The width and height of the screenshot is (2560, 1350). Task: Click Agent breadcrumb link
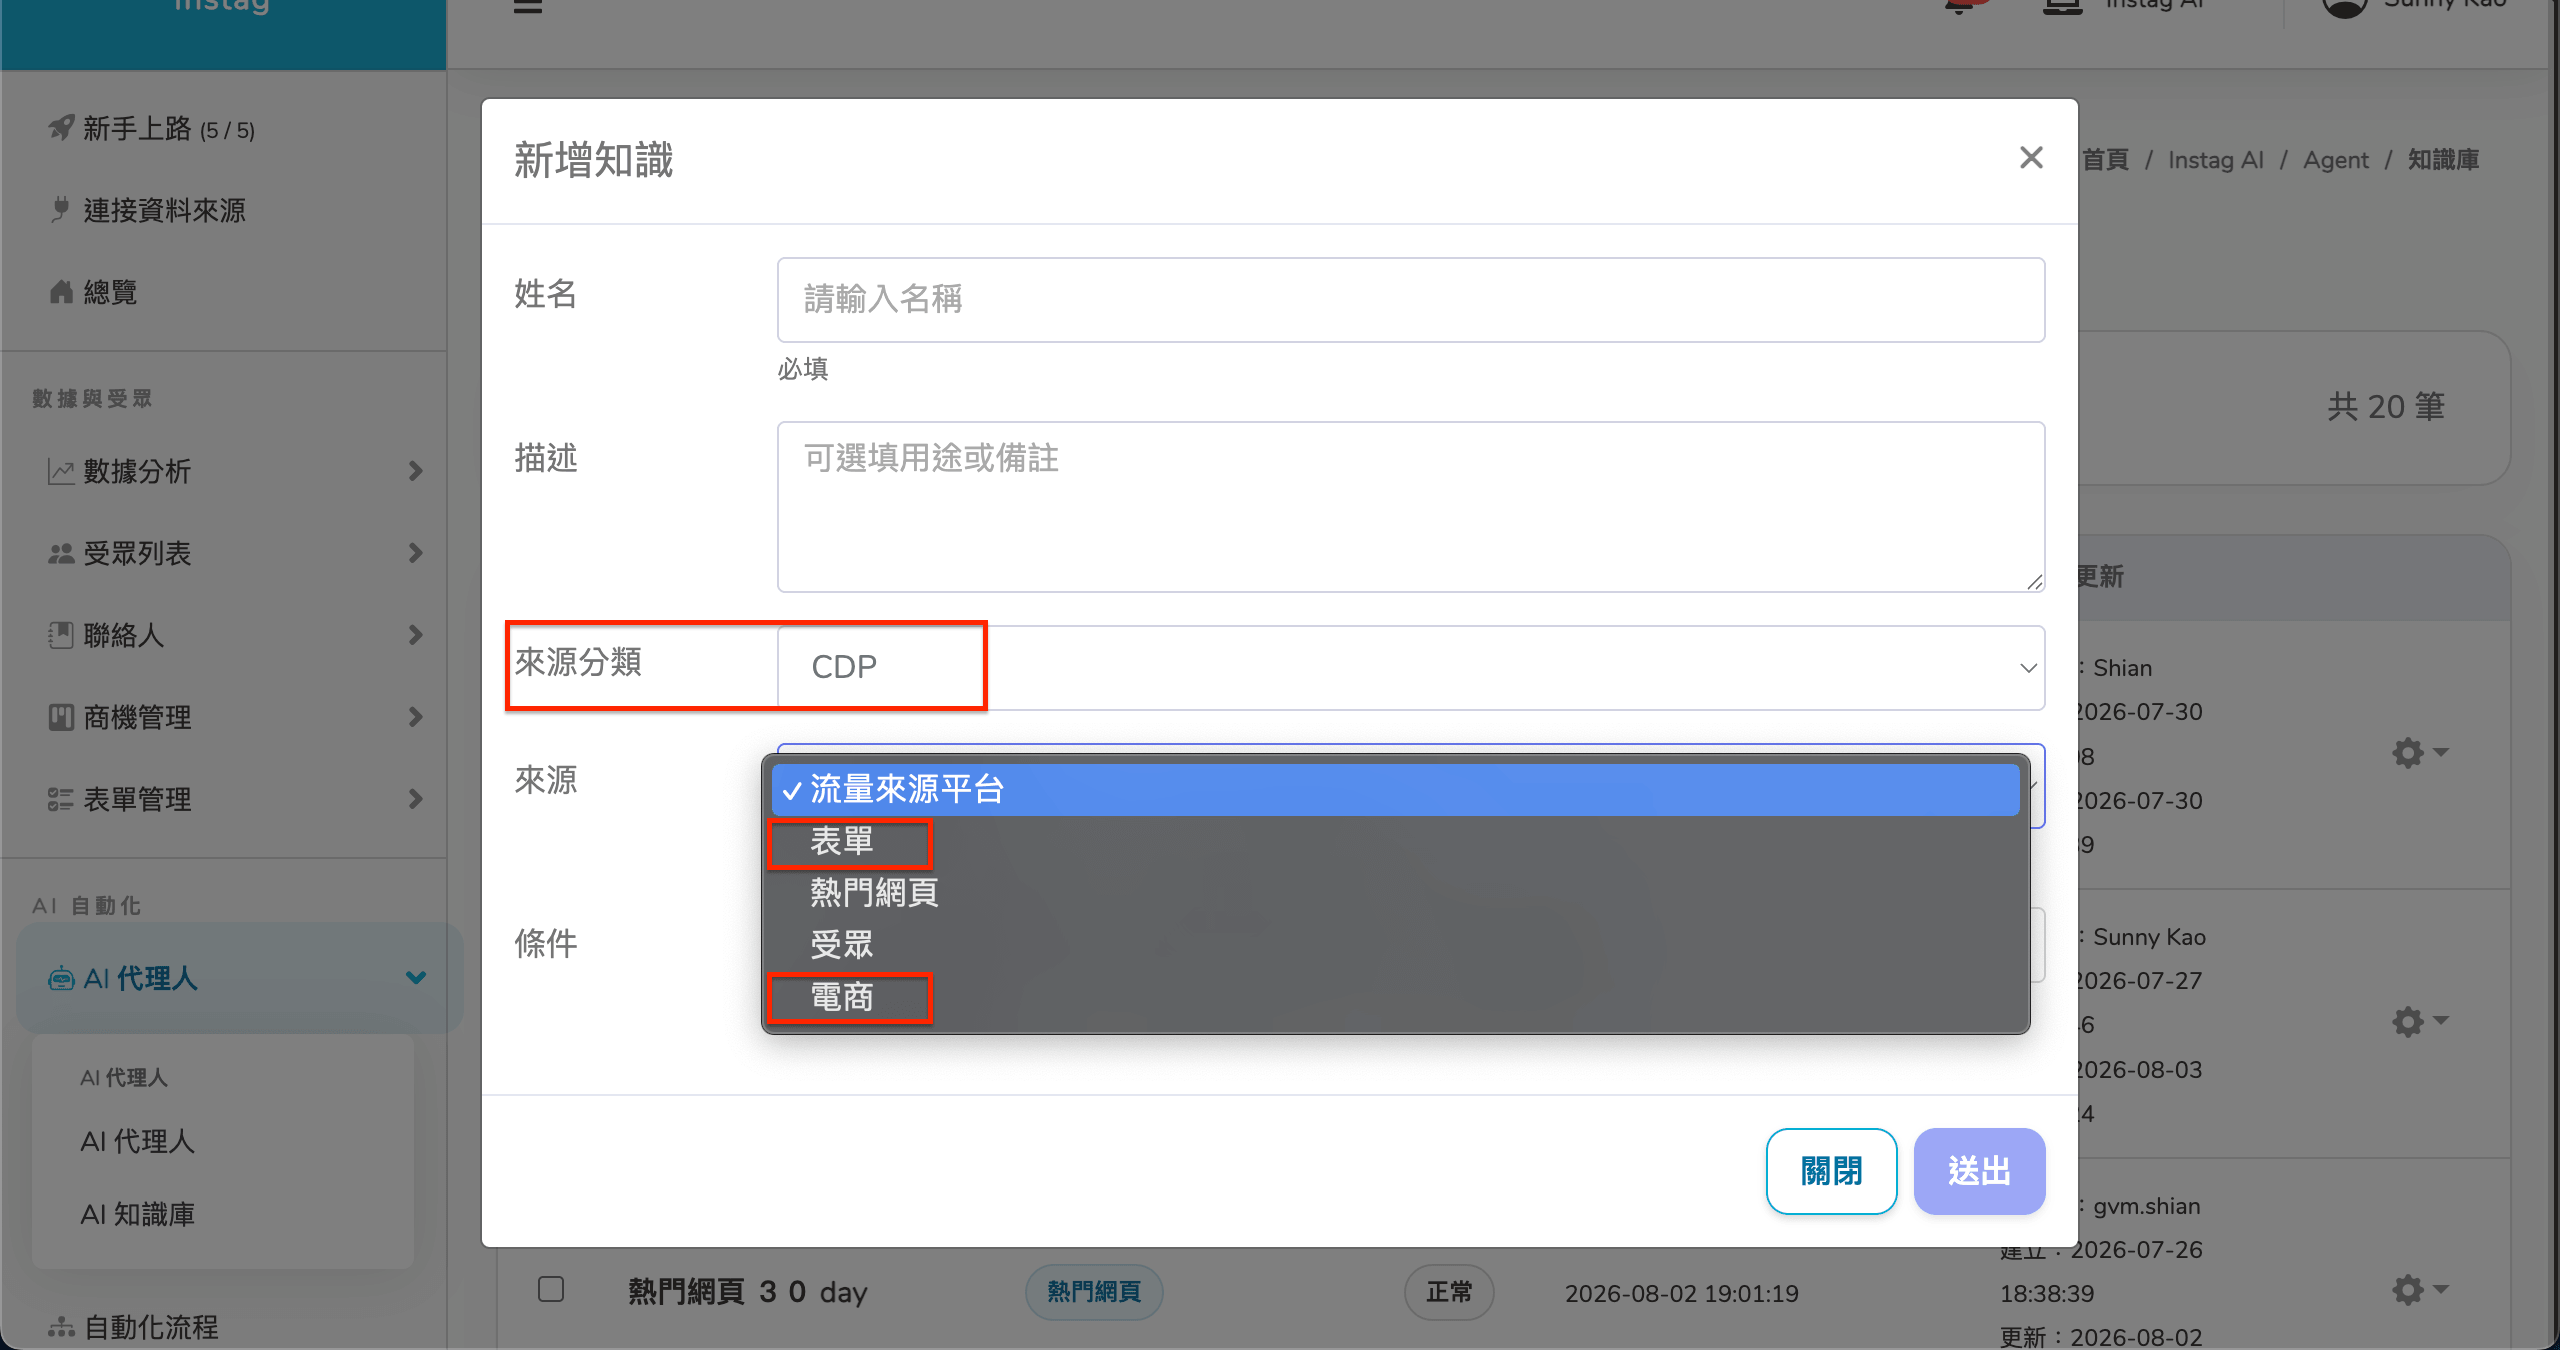click(2336, 160)
